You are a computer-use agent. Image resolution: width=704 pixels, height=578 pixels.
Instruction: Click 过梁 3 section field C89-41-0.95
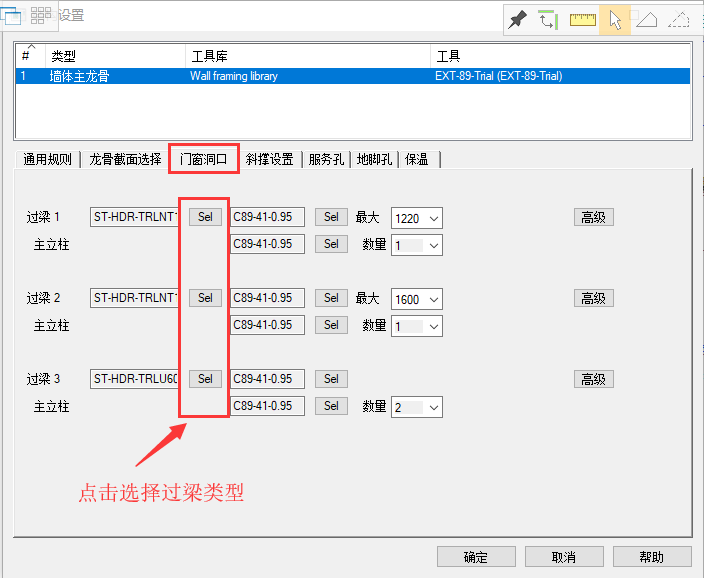pyautogui.click(x=268, y=379)
